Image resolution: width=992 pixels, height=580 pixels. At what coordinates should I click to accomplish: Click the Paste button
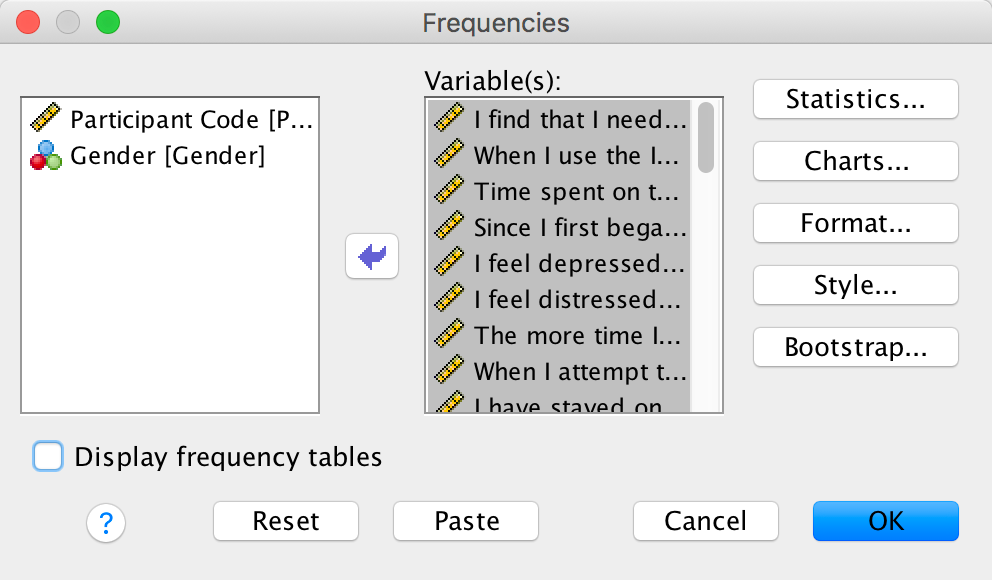click(x=466, y=521)
